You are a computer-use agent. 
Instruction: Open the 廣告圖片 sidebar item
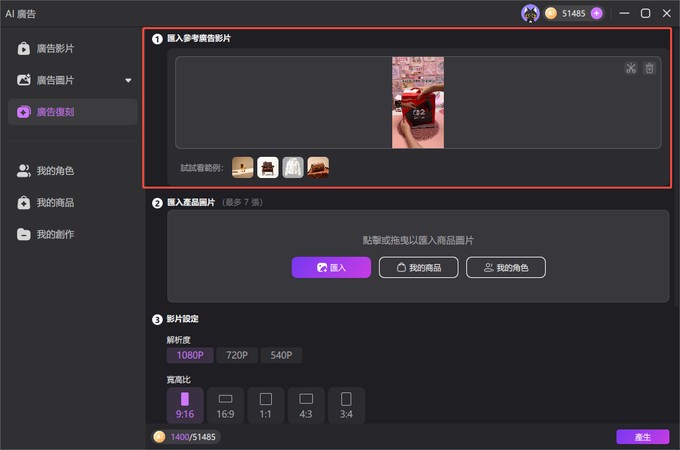72,80
